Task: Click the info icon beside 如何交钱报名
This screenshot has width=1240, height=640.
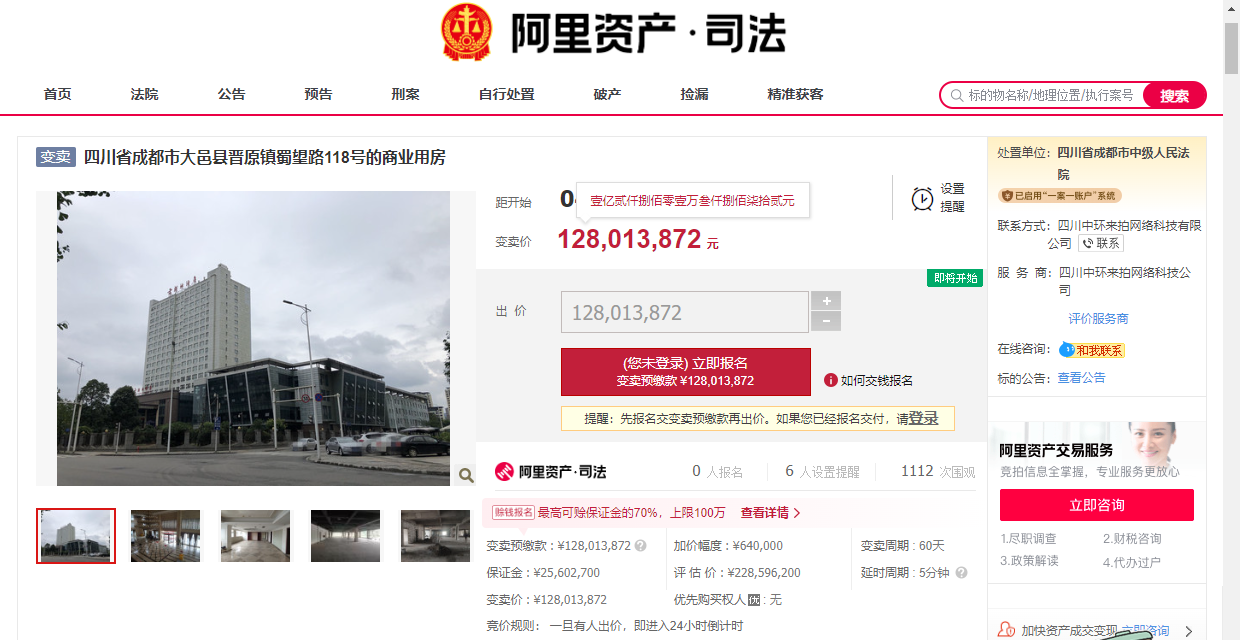Action: point(830,380)
